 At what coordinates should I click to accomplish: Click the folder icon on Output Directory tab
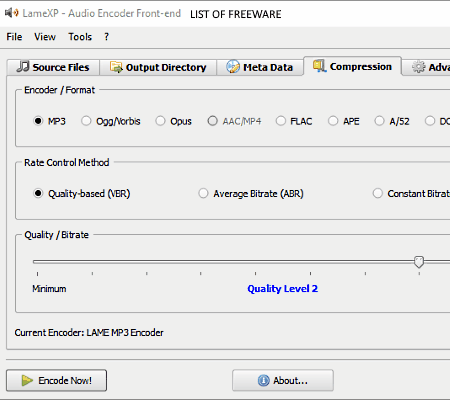tap(116, 67)
